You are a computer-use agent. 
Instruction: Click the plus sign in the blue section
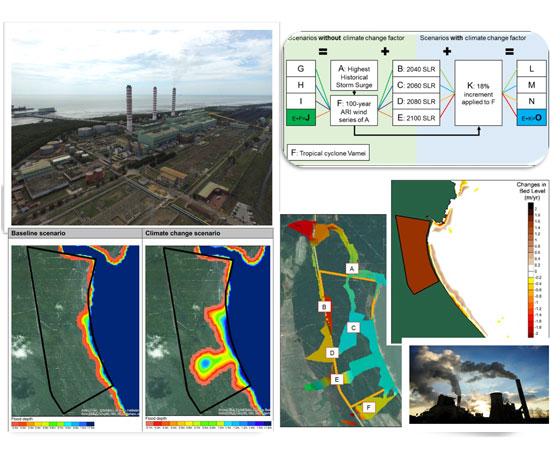tap(447, 52)
